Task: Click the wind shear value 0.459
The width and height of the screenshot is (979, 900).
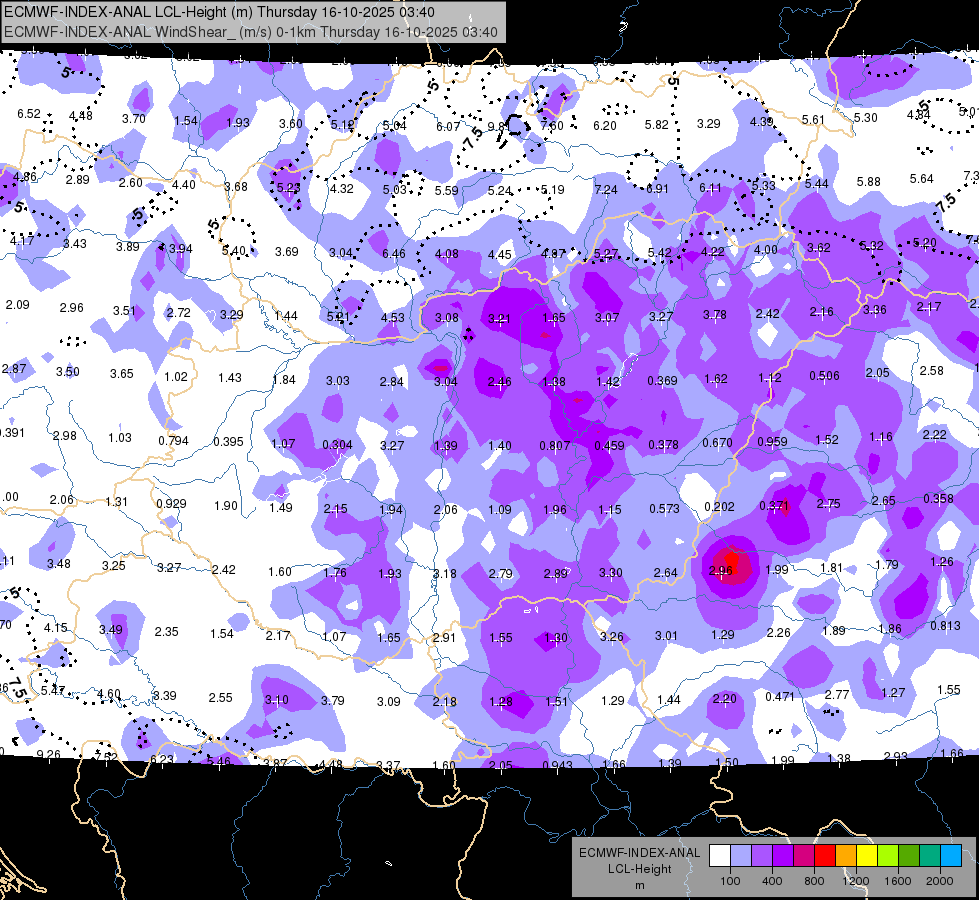Action: click(609, 445)
